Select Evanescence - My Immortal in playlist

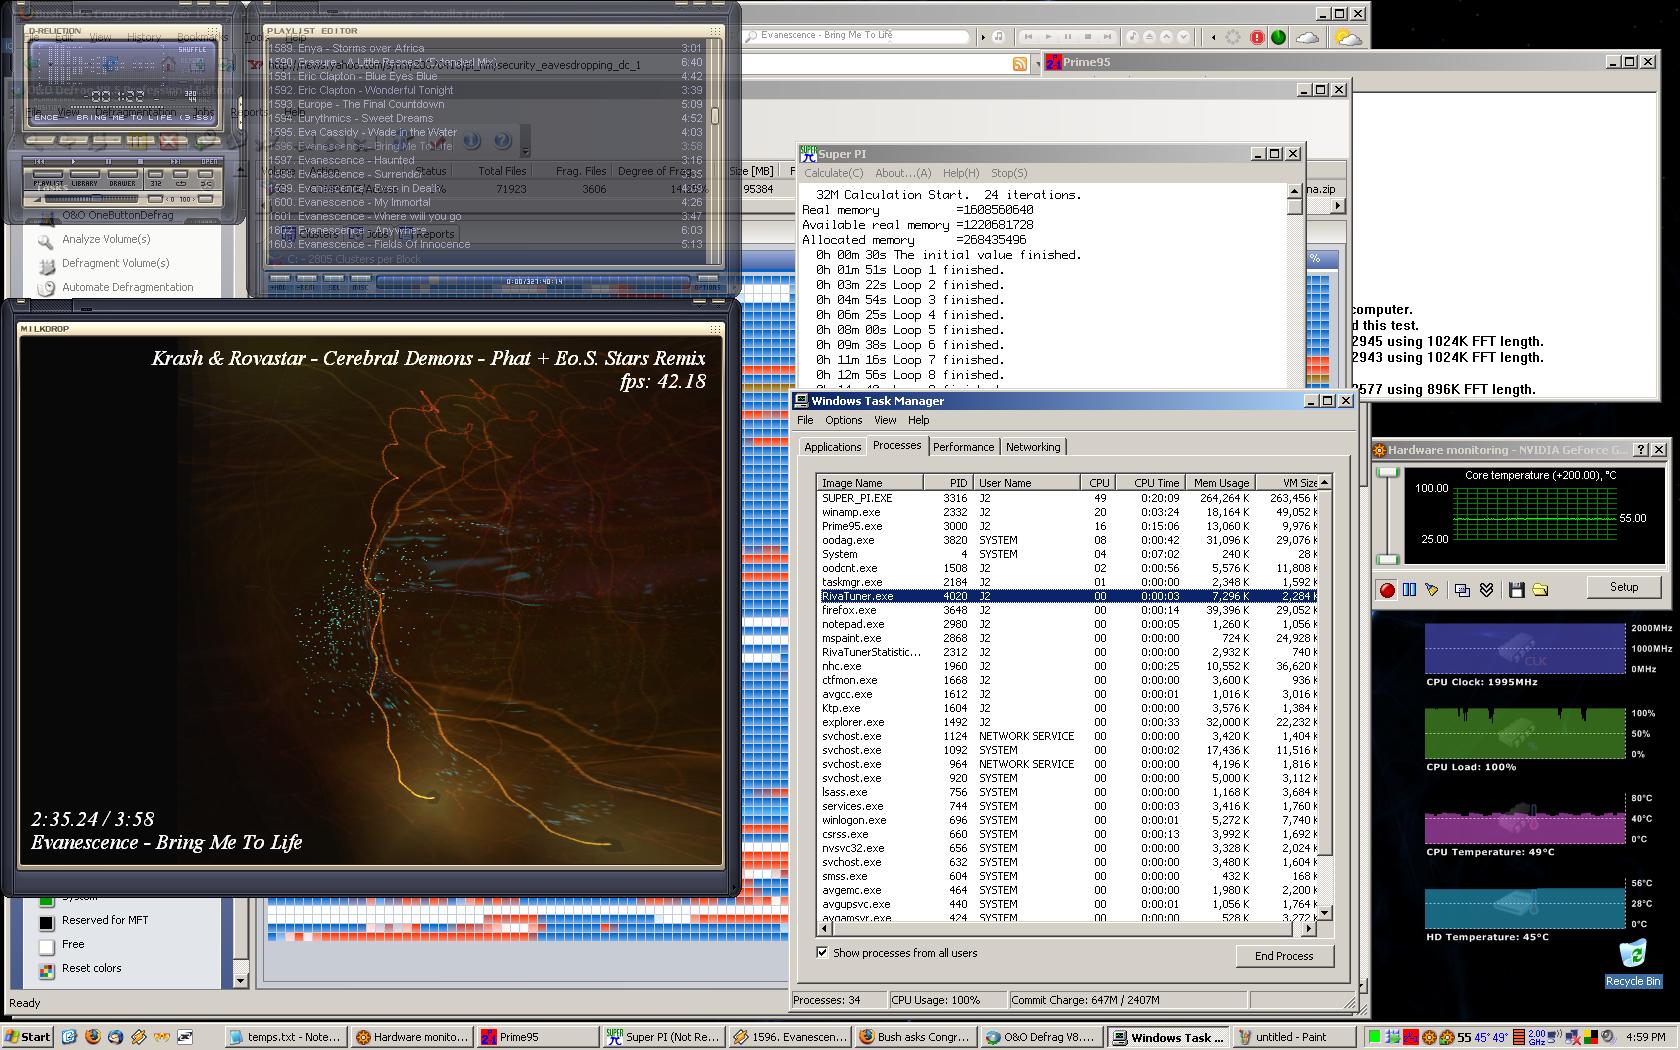[485, 202]
